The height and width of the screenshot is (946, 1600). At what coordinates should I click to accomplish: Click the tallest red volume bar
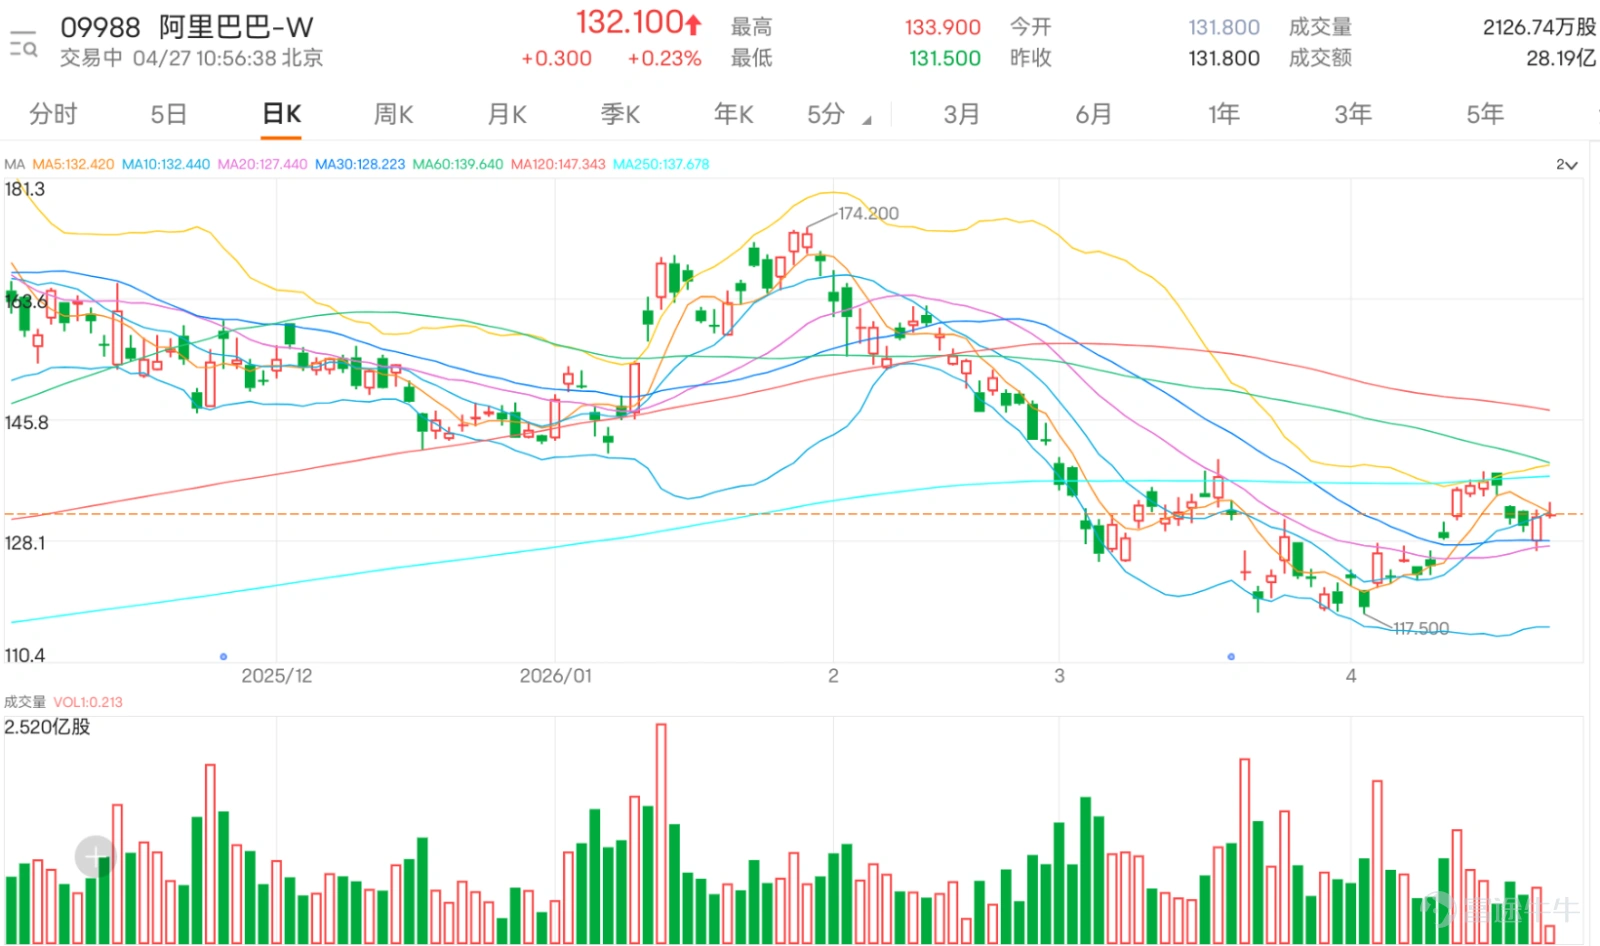coord(661,833)
